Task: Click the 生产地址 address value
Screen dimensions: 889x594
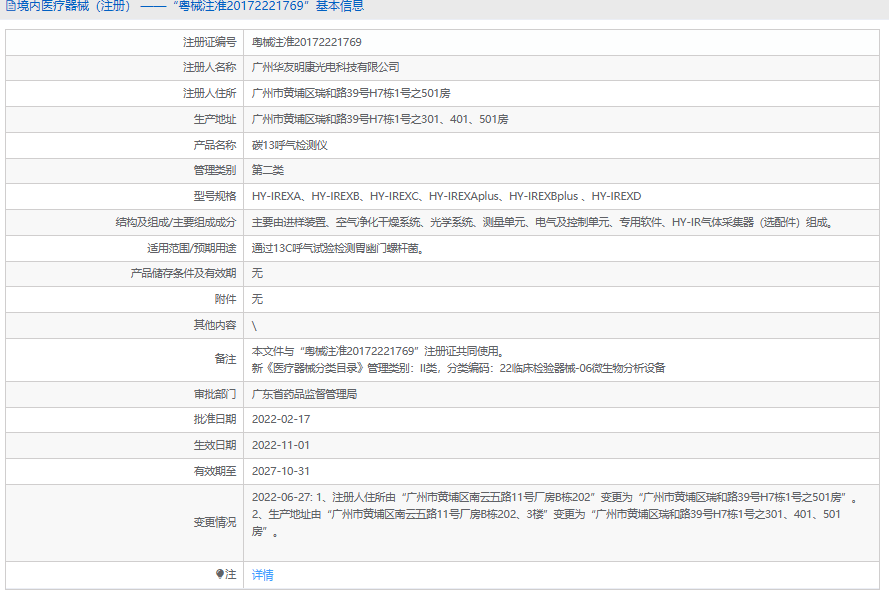Action: [380, 119]
